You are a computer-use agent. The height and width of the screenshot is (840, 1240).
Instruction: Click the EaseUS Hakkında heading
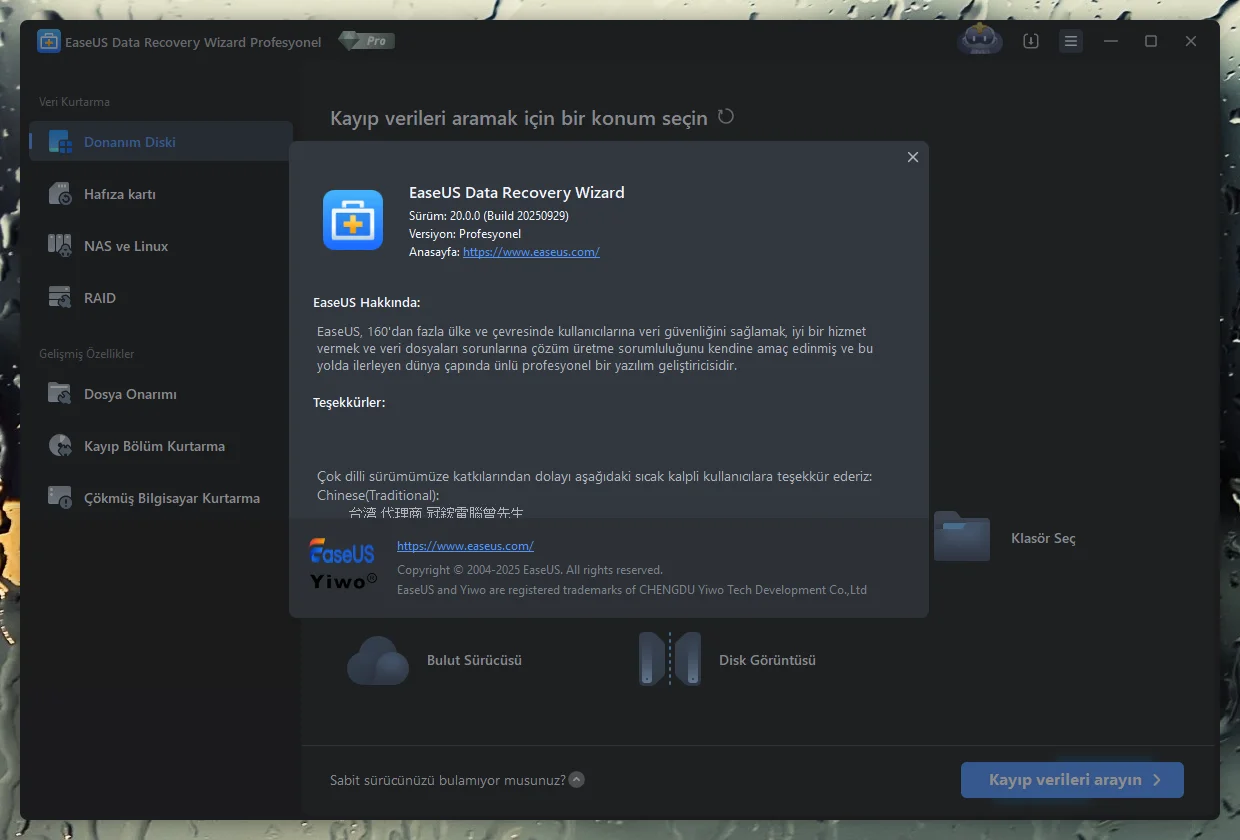(x=367, y=302)
